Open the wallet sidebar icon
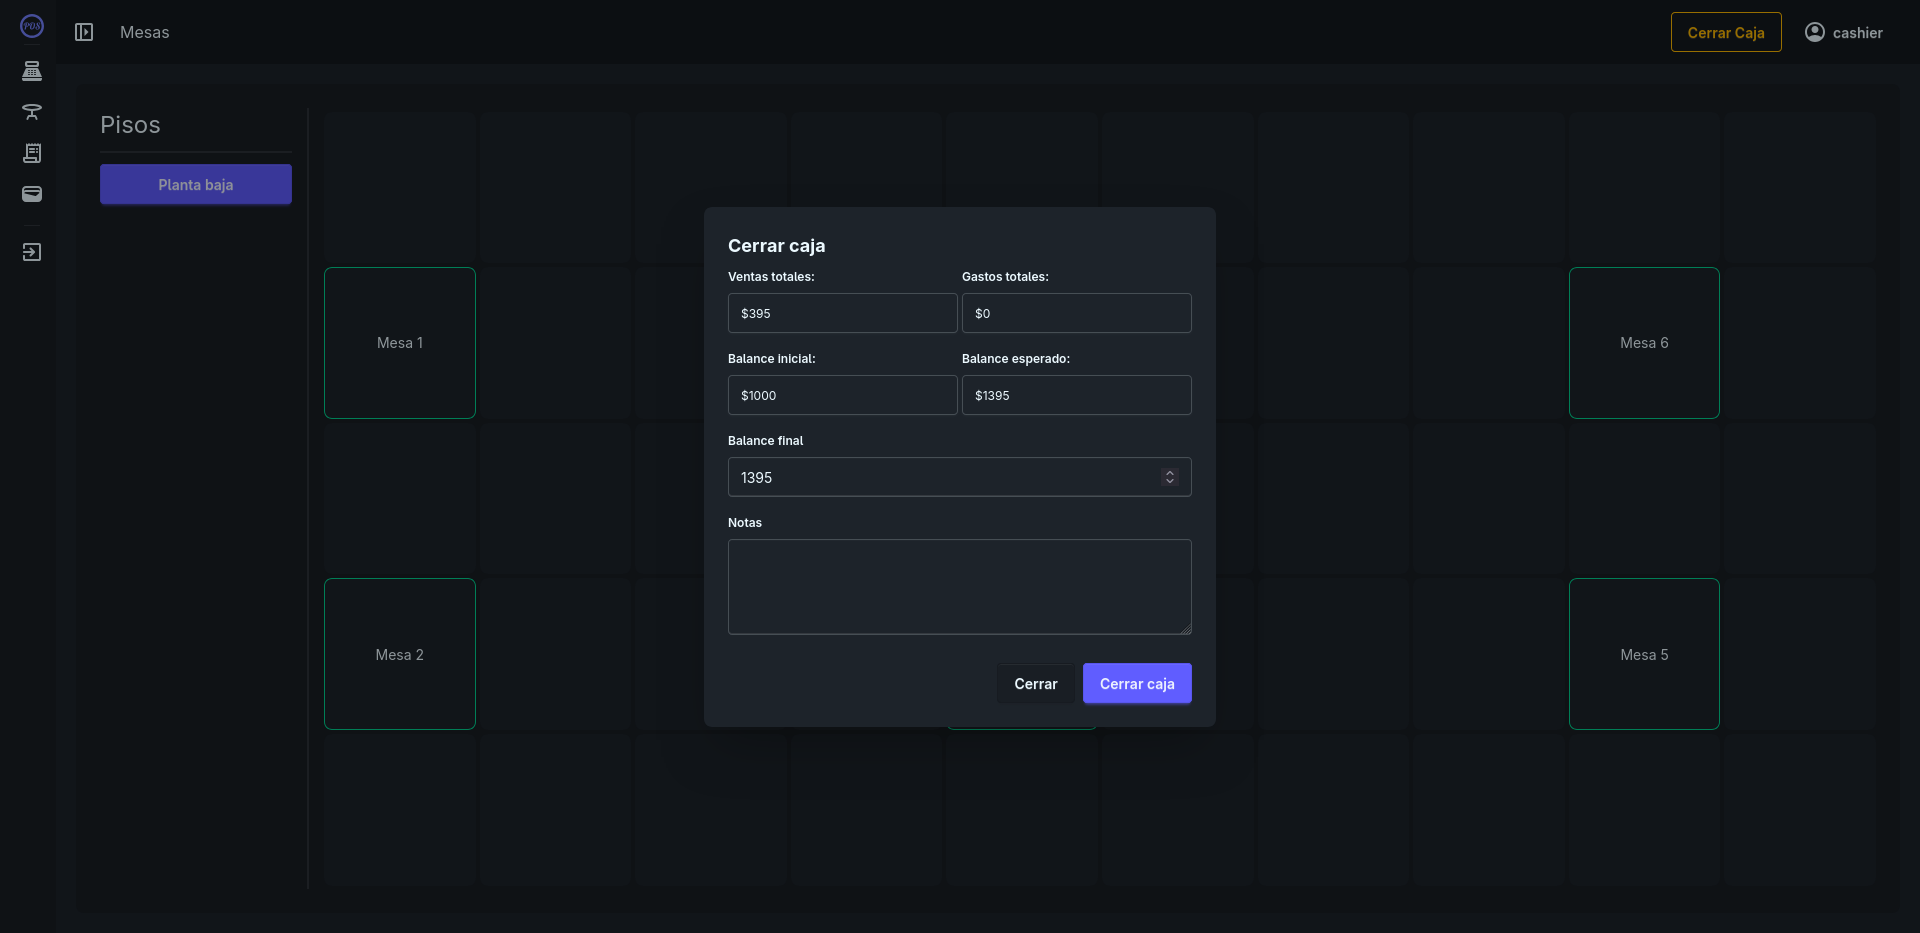The width and height of the screenshot is (1920, 933). click(x=32, y=194)
